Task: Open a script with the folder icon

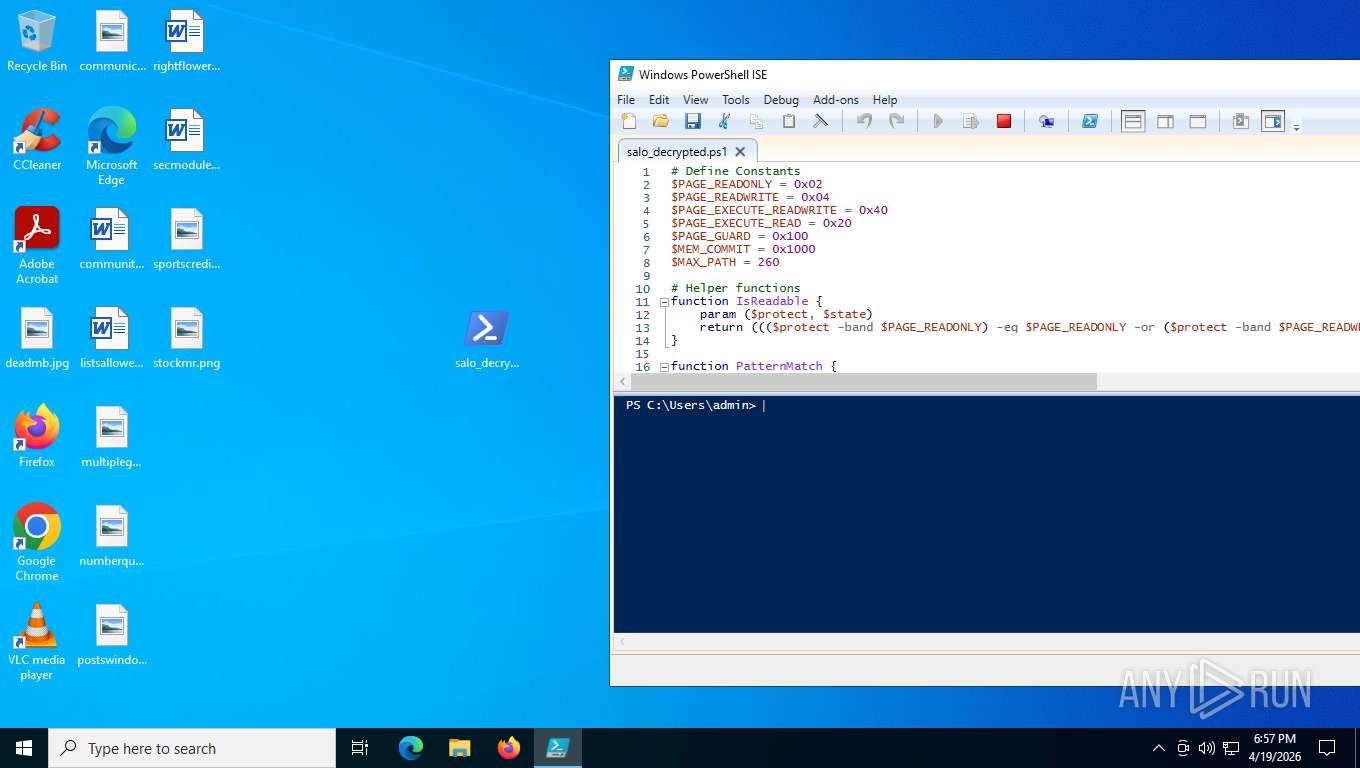Action: pyautogui.click(x=660, y=121)
